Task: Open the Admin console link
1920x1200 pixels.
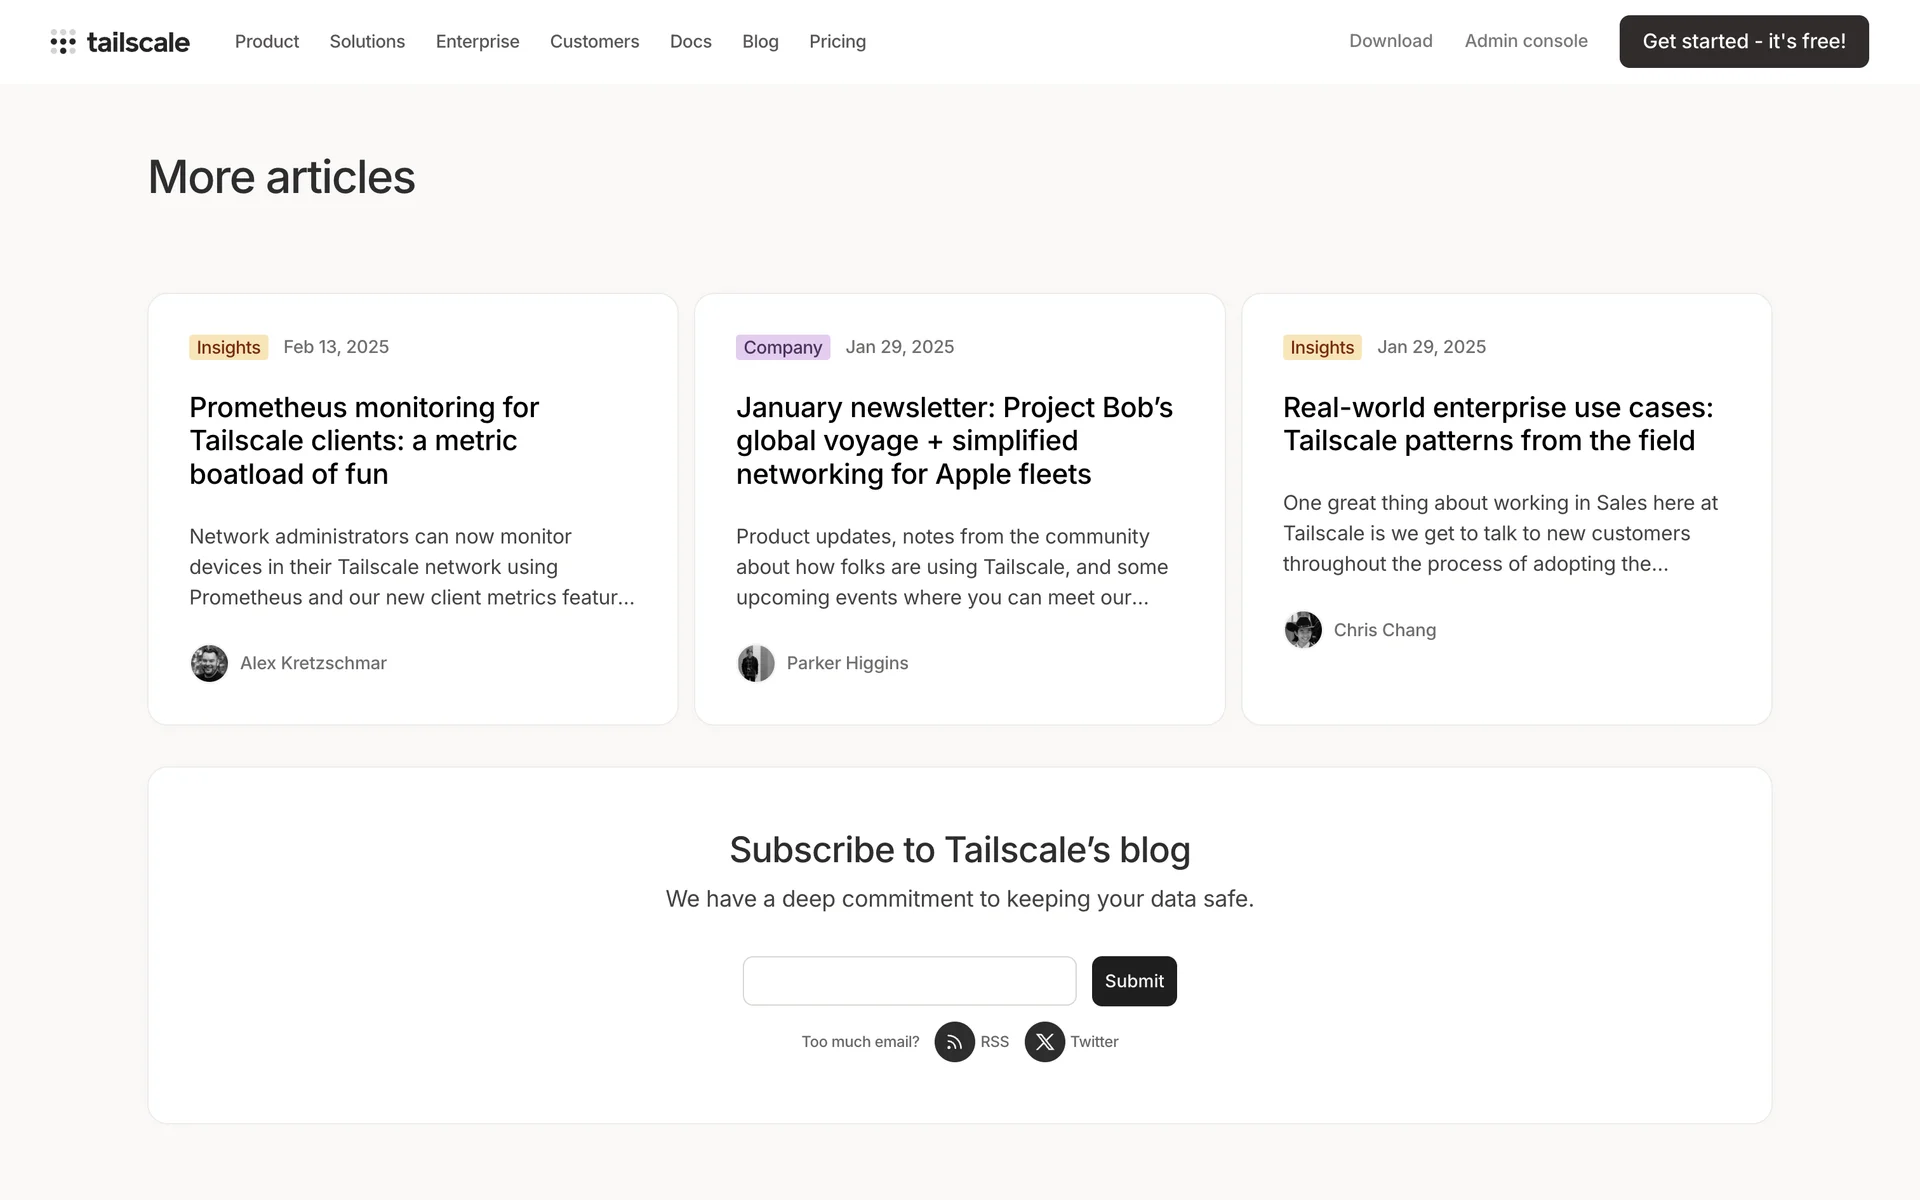Action: pyautogui.click(x=1526, y=41)
